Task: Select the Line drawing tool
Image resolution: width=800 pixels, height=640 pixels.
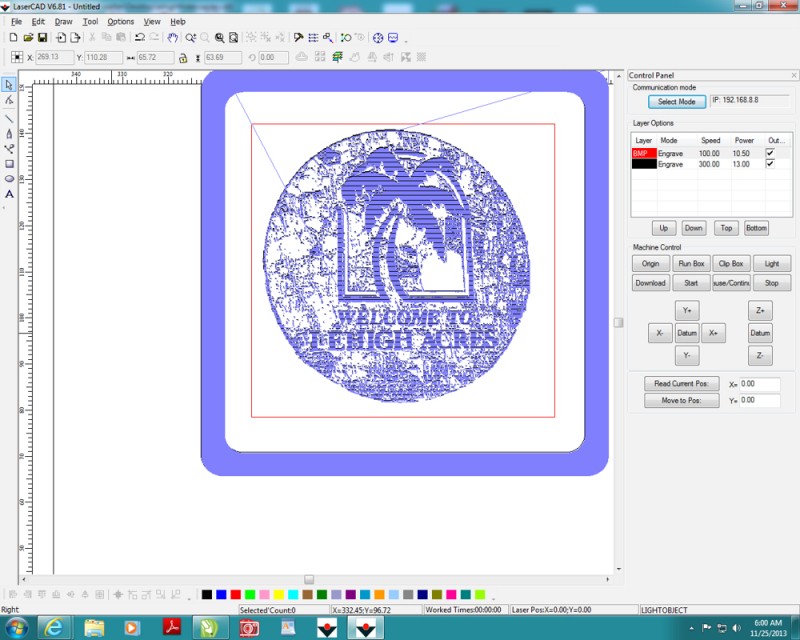Action: tap(9, 117)
